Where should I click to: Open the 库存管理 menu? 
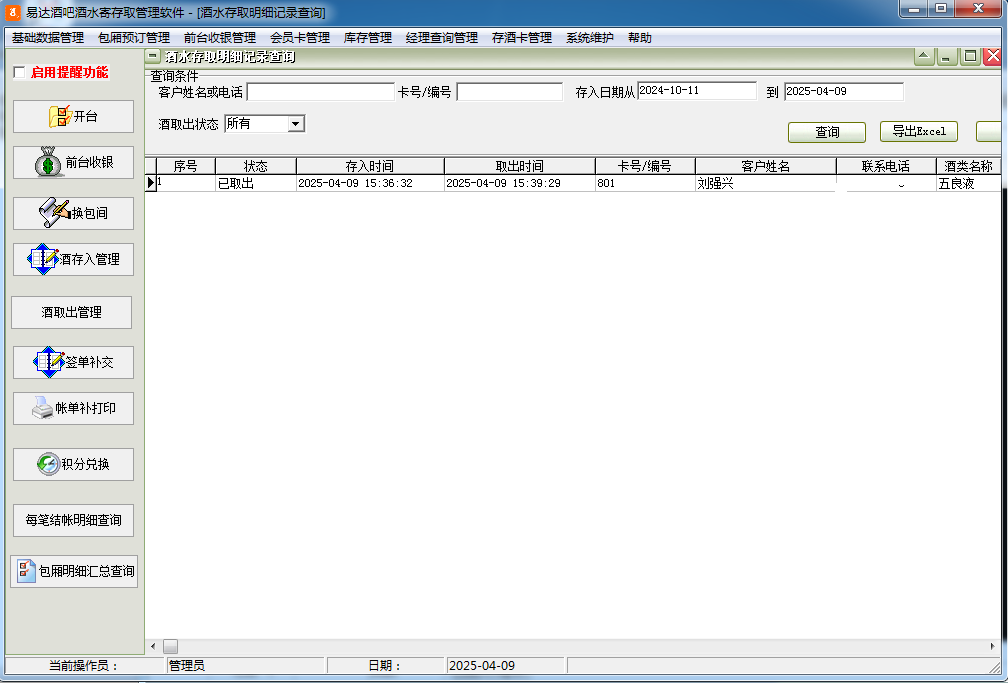click(367, 38)
